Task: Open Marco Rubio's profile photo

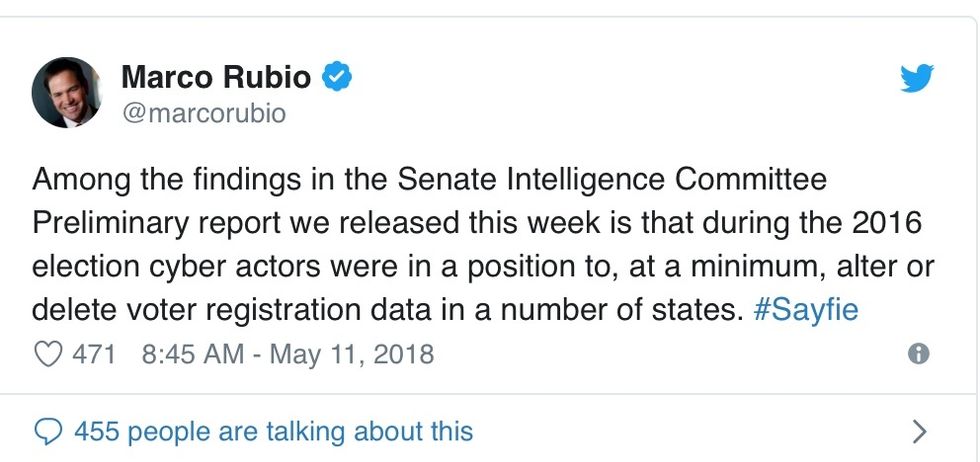Action: [67, 92]
